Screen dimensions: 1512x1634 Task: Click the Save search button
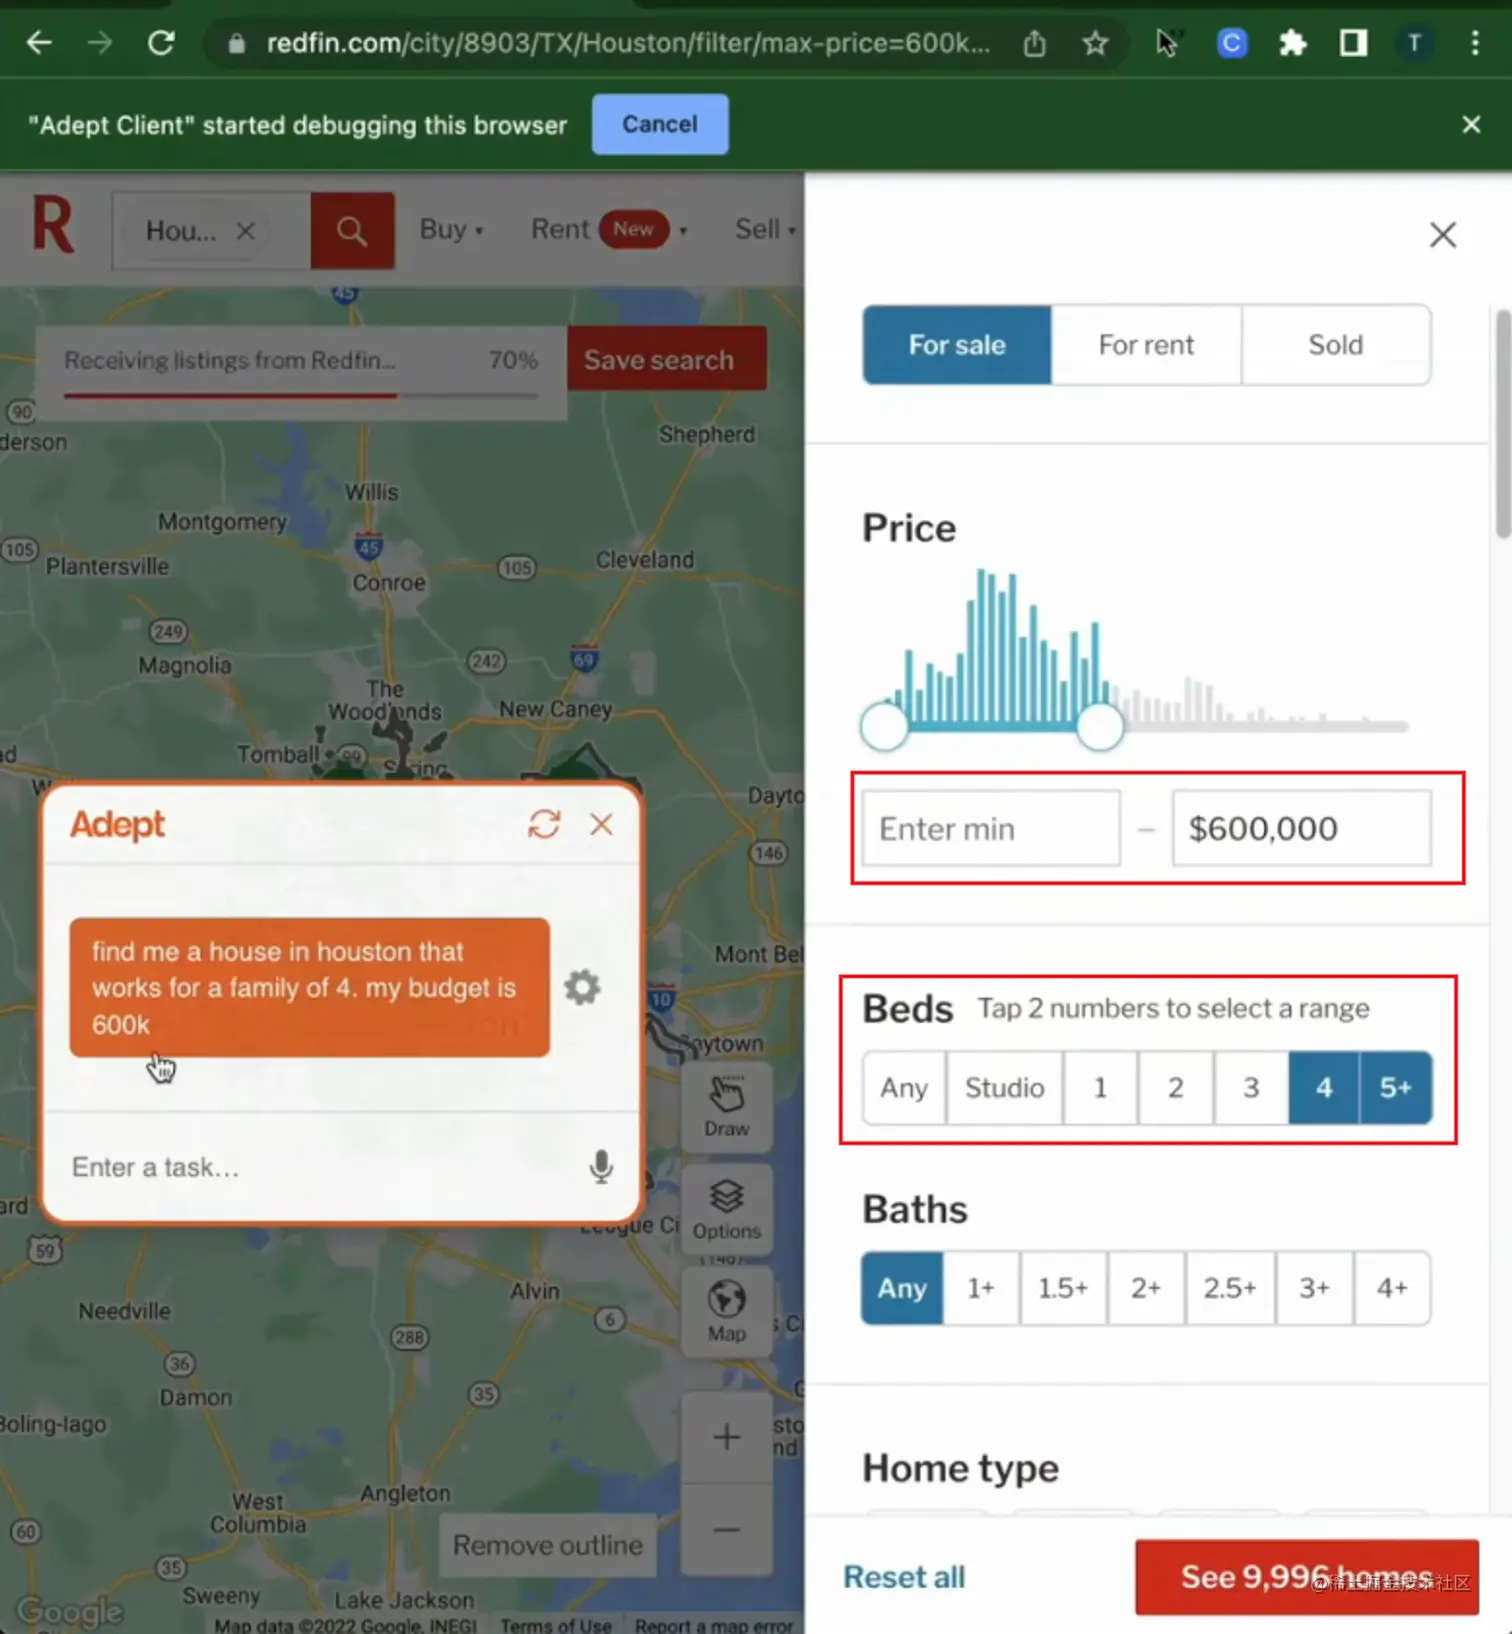(667, 359)
